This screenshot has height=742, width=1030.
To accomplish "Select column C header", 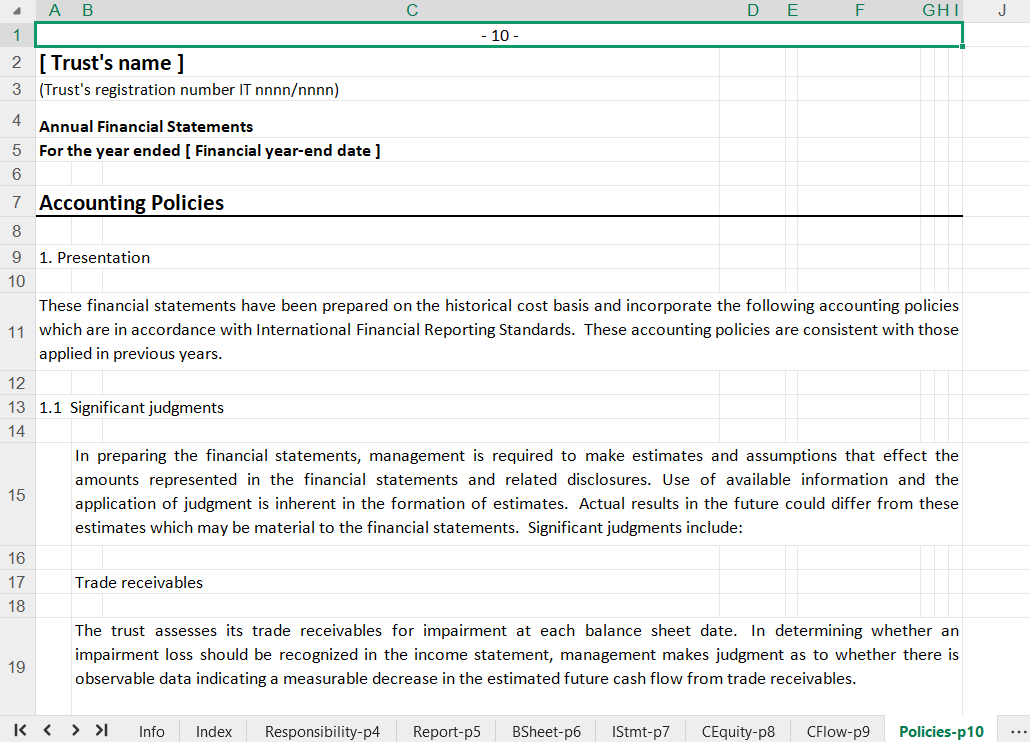I will (412, 11).
